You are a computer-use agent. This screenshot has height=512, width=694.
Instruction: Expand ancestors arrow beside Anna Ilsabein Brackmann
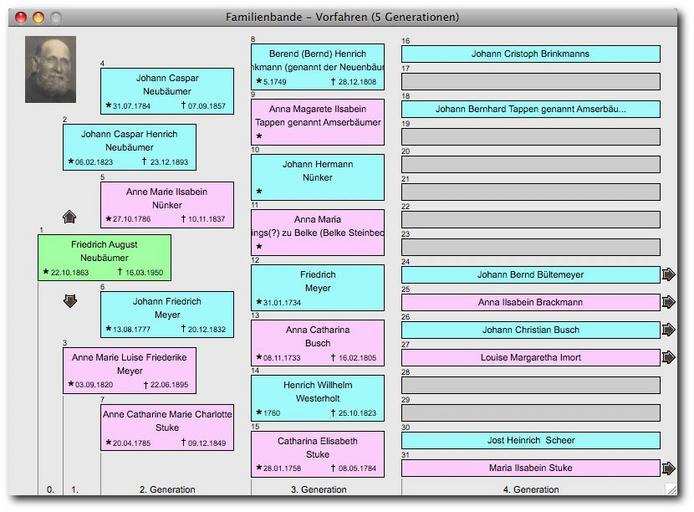pos(668,302)
